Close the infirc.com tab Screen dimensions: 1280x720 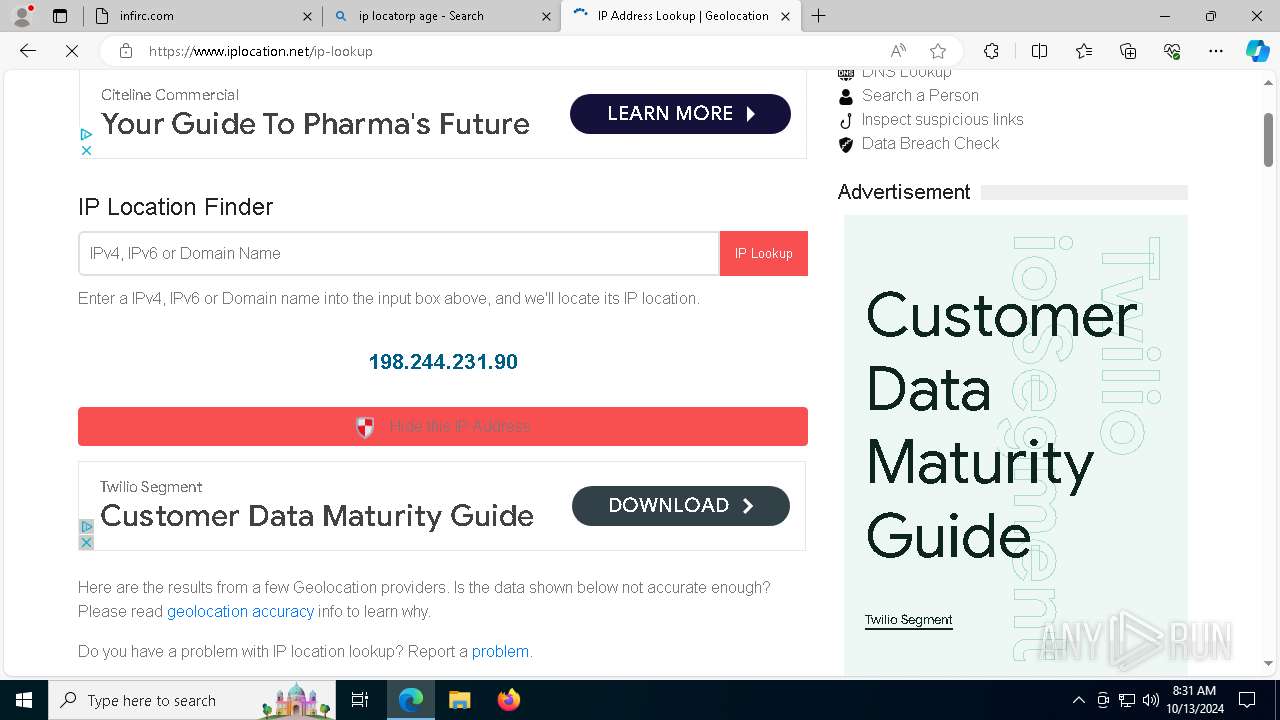click(307, 16)
